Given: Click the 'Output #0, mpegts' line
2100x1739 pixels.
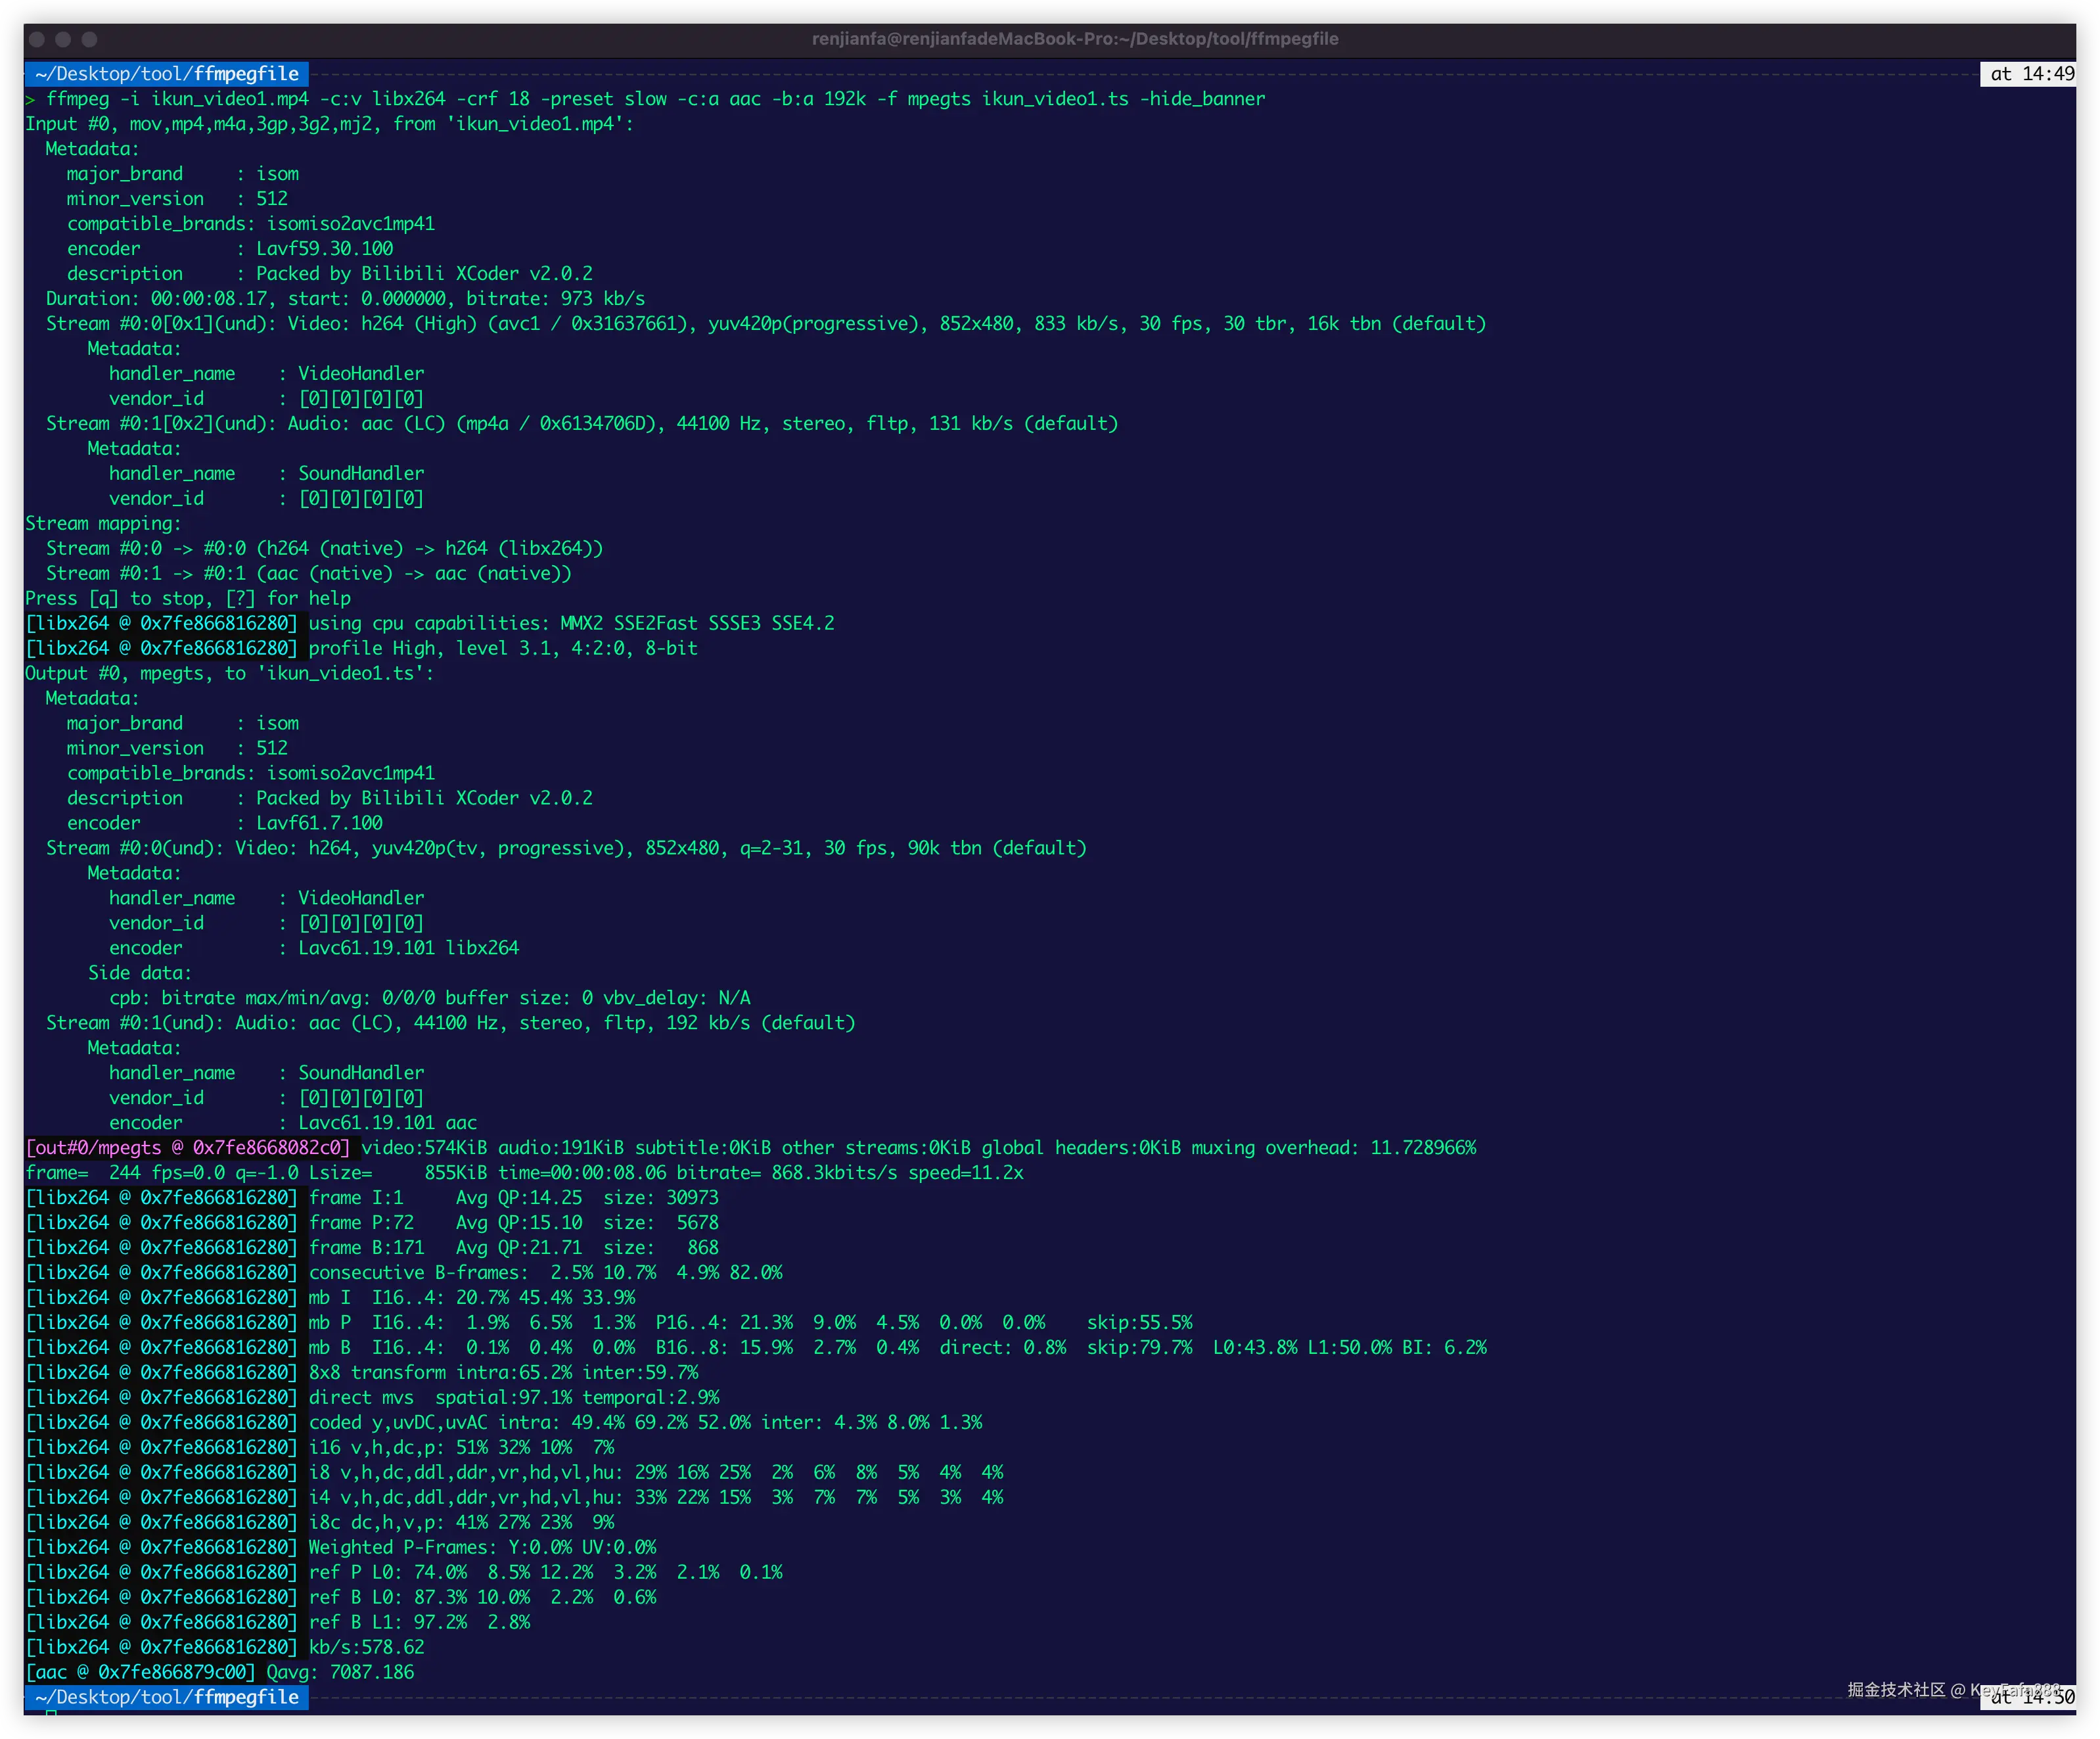Looking at the screenshot, I should click(230, 674).
